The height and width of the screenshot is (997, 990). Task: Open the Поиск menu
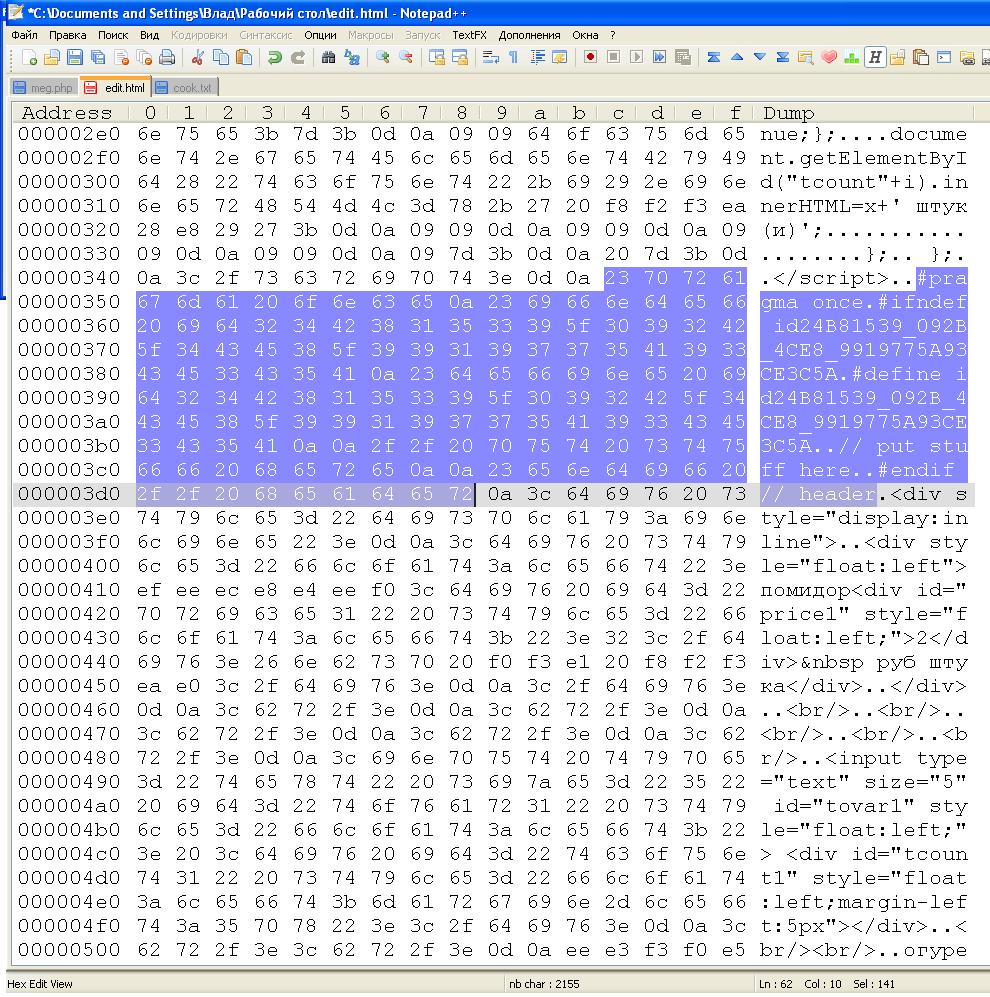coord(113,36)
